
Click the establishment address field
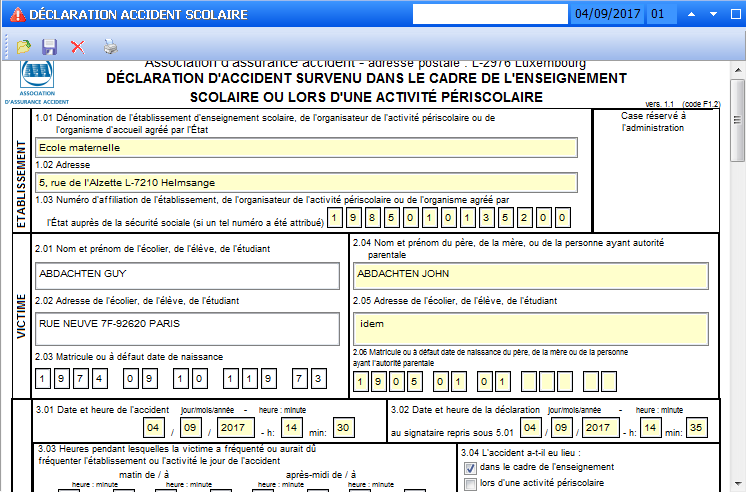(305, 182)
